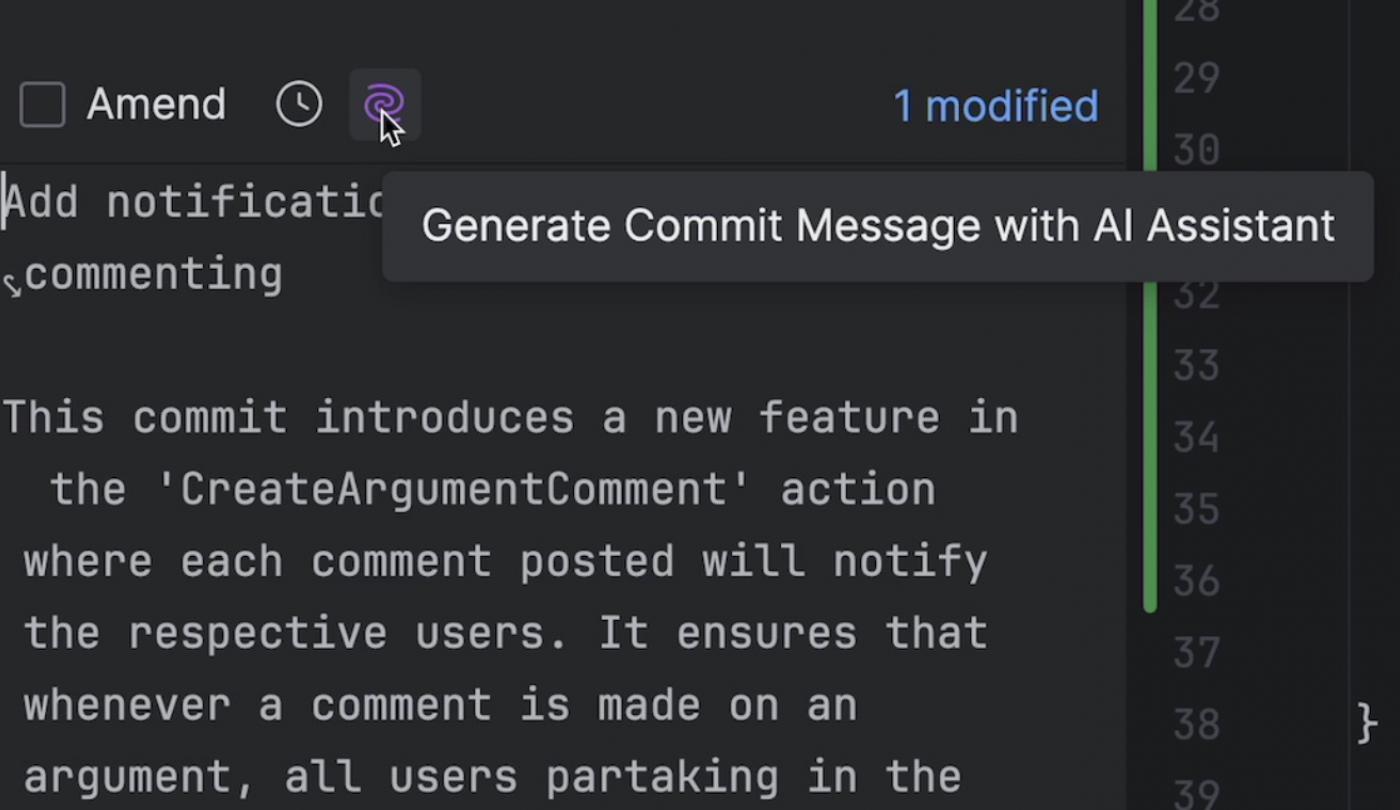The width and height of the screenshot is (1400, 810).
Task: Click line number 35 in the gutter
Action: (x=1196, y=510)
